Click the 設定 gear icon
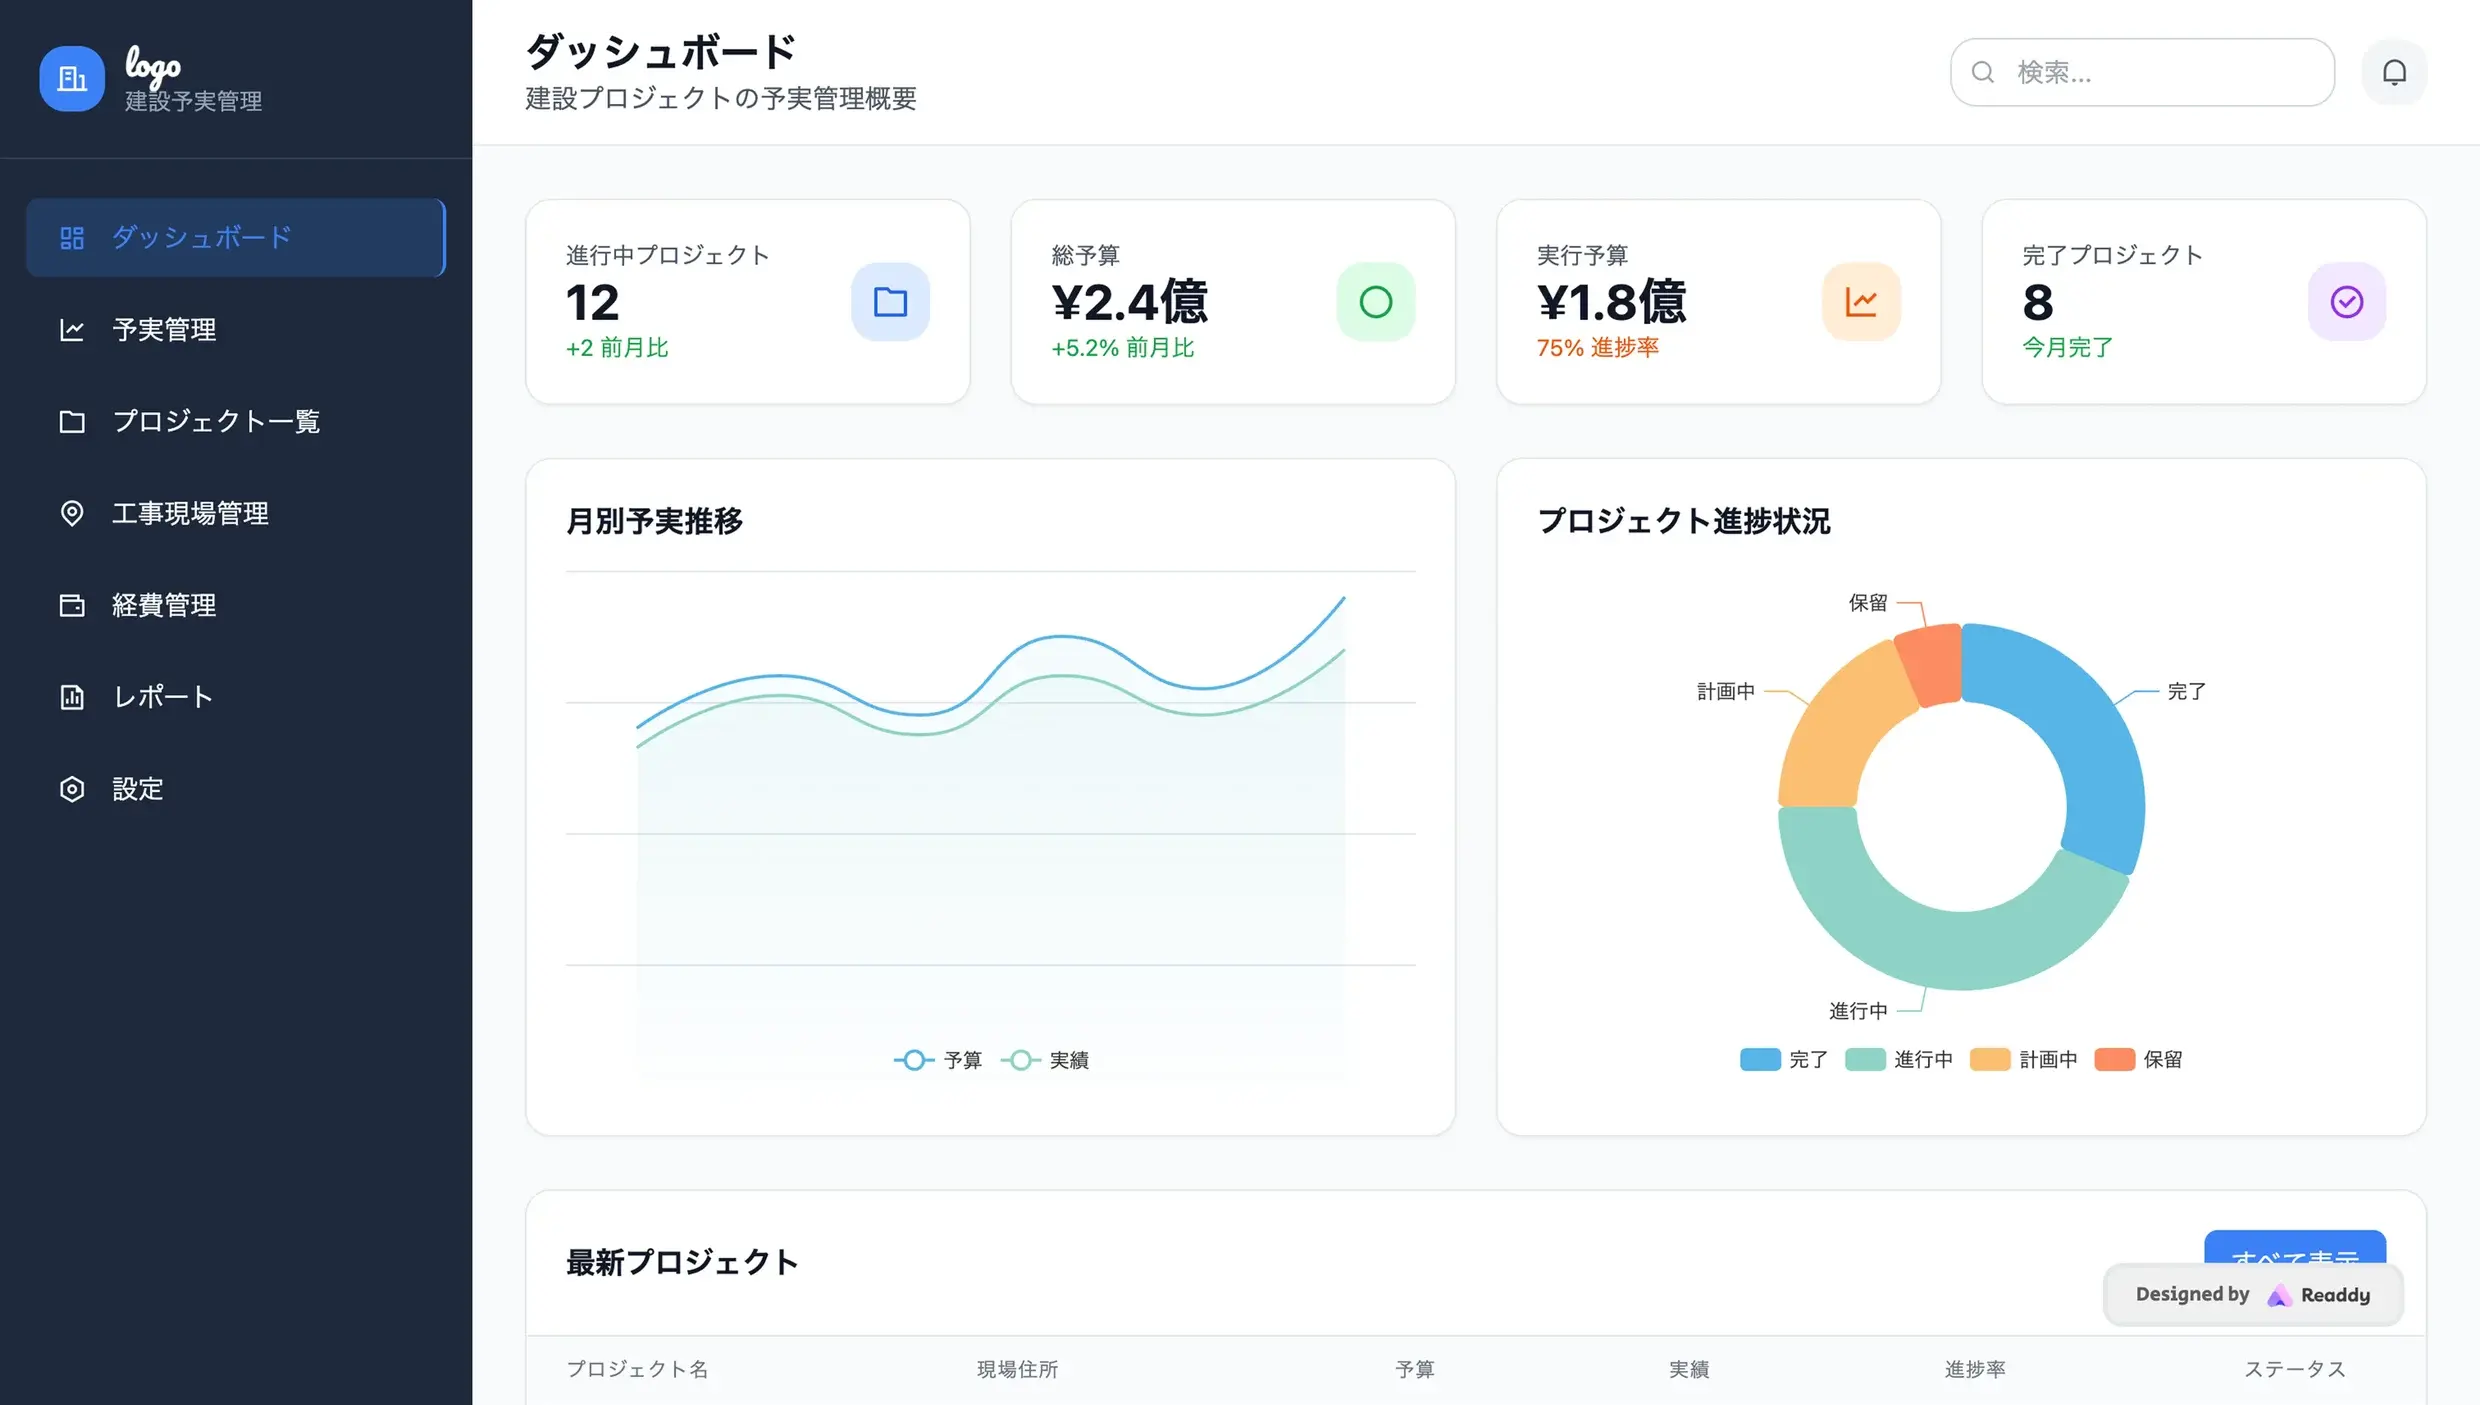 pyautogui.click(x=71, y=789)
